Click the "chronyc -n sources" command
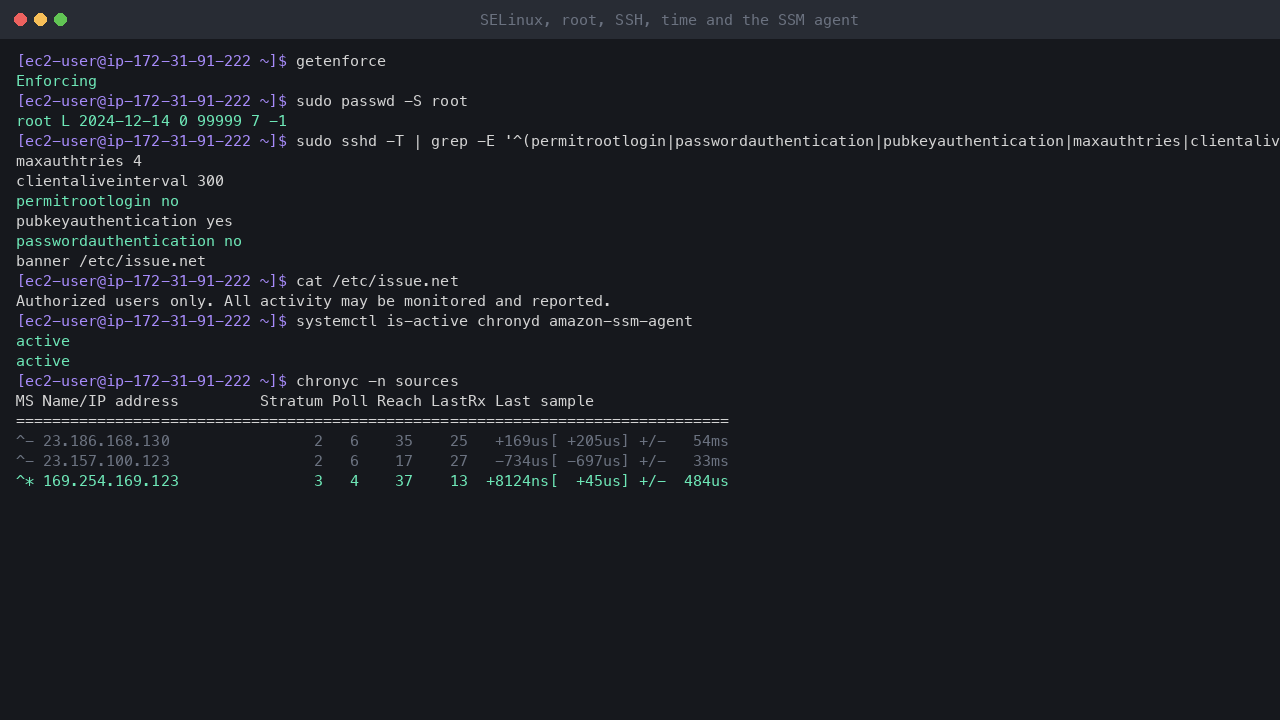The height and width of the screenshot is (720, 1280). pos(377,381)
